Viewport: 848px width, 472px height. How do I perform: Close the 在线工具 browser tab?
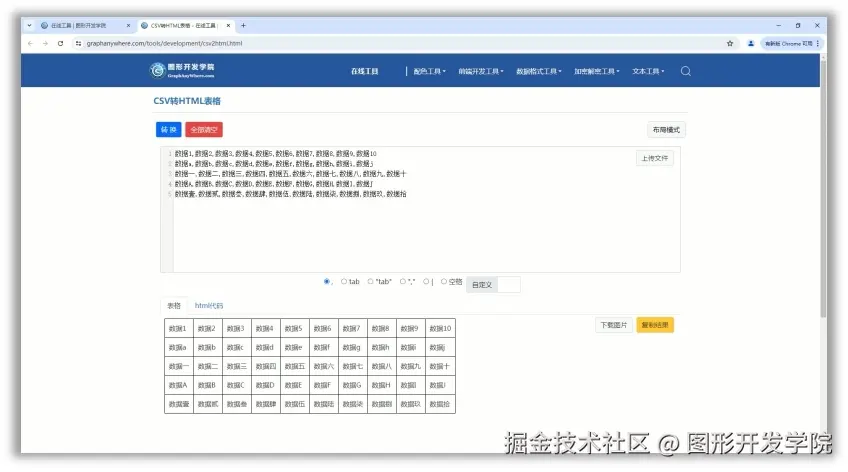pos(128,25)
